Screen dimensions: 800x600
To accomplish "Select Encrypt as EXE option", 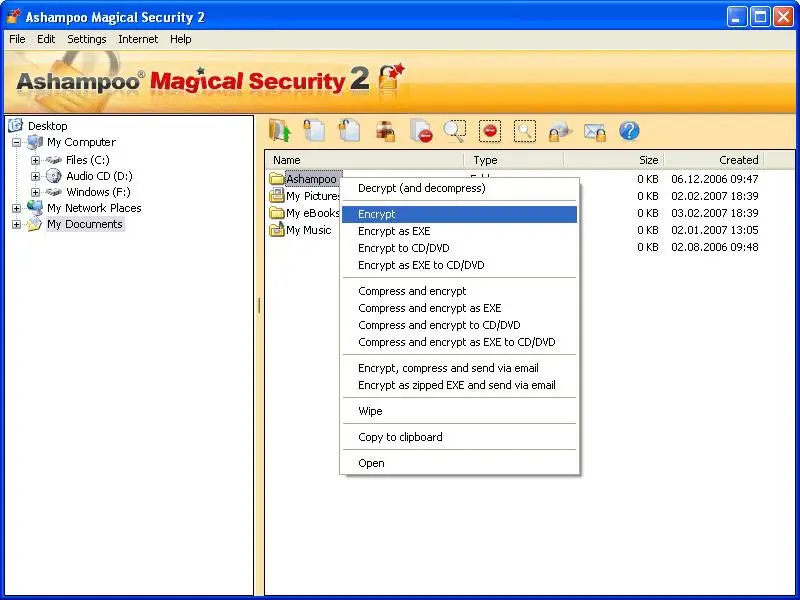I will [x=460, y=231].
